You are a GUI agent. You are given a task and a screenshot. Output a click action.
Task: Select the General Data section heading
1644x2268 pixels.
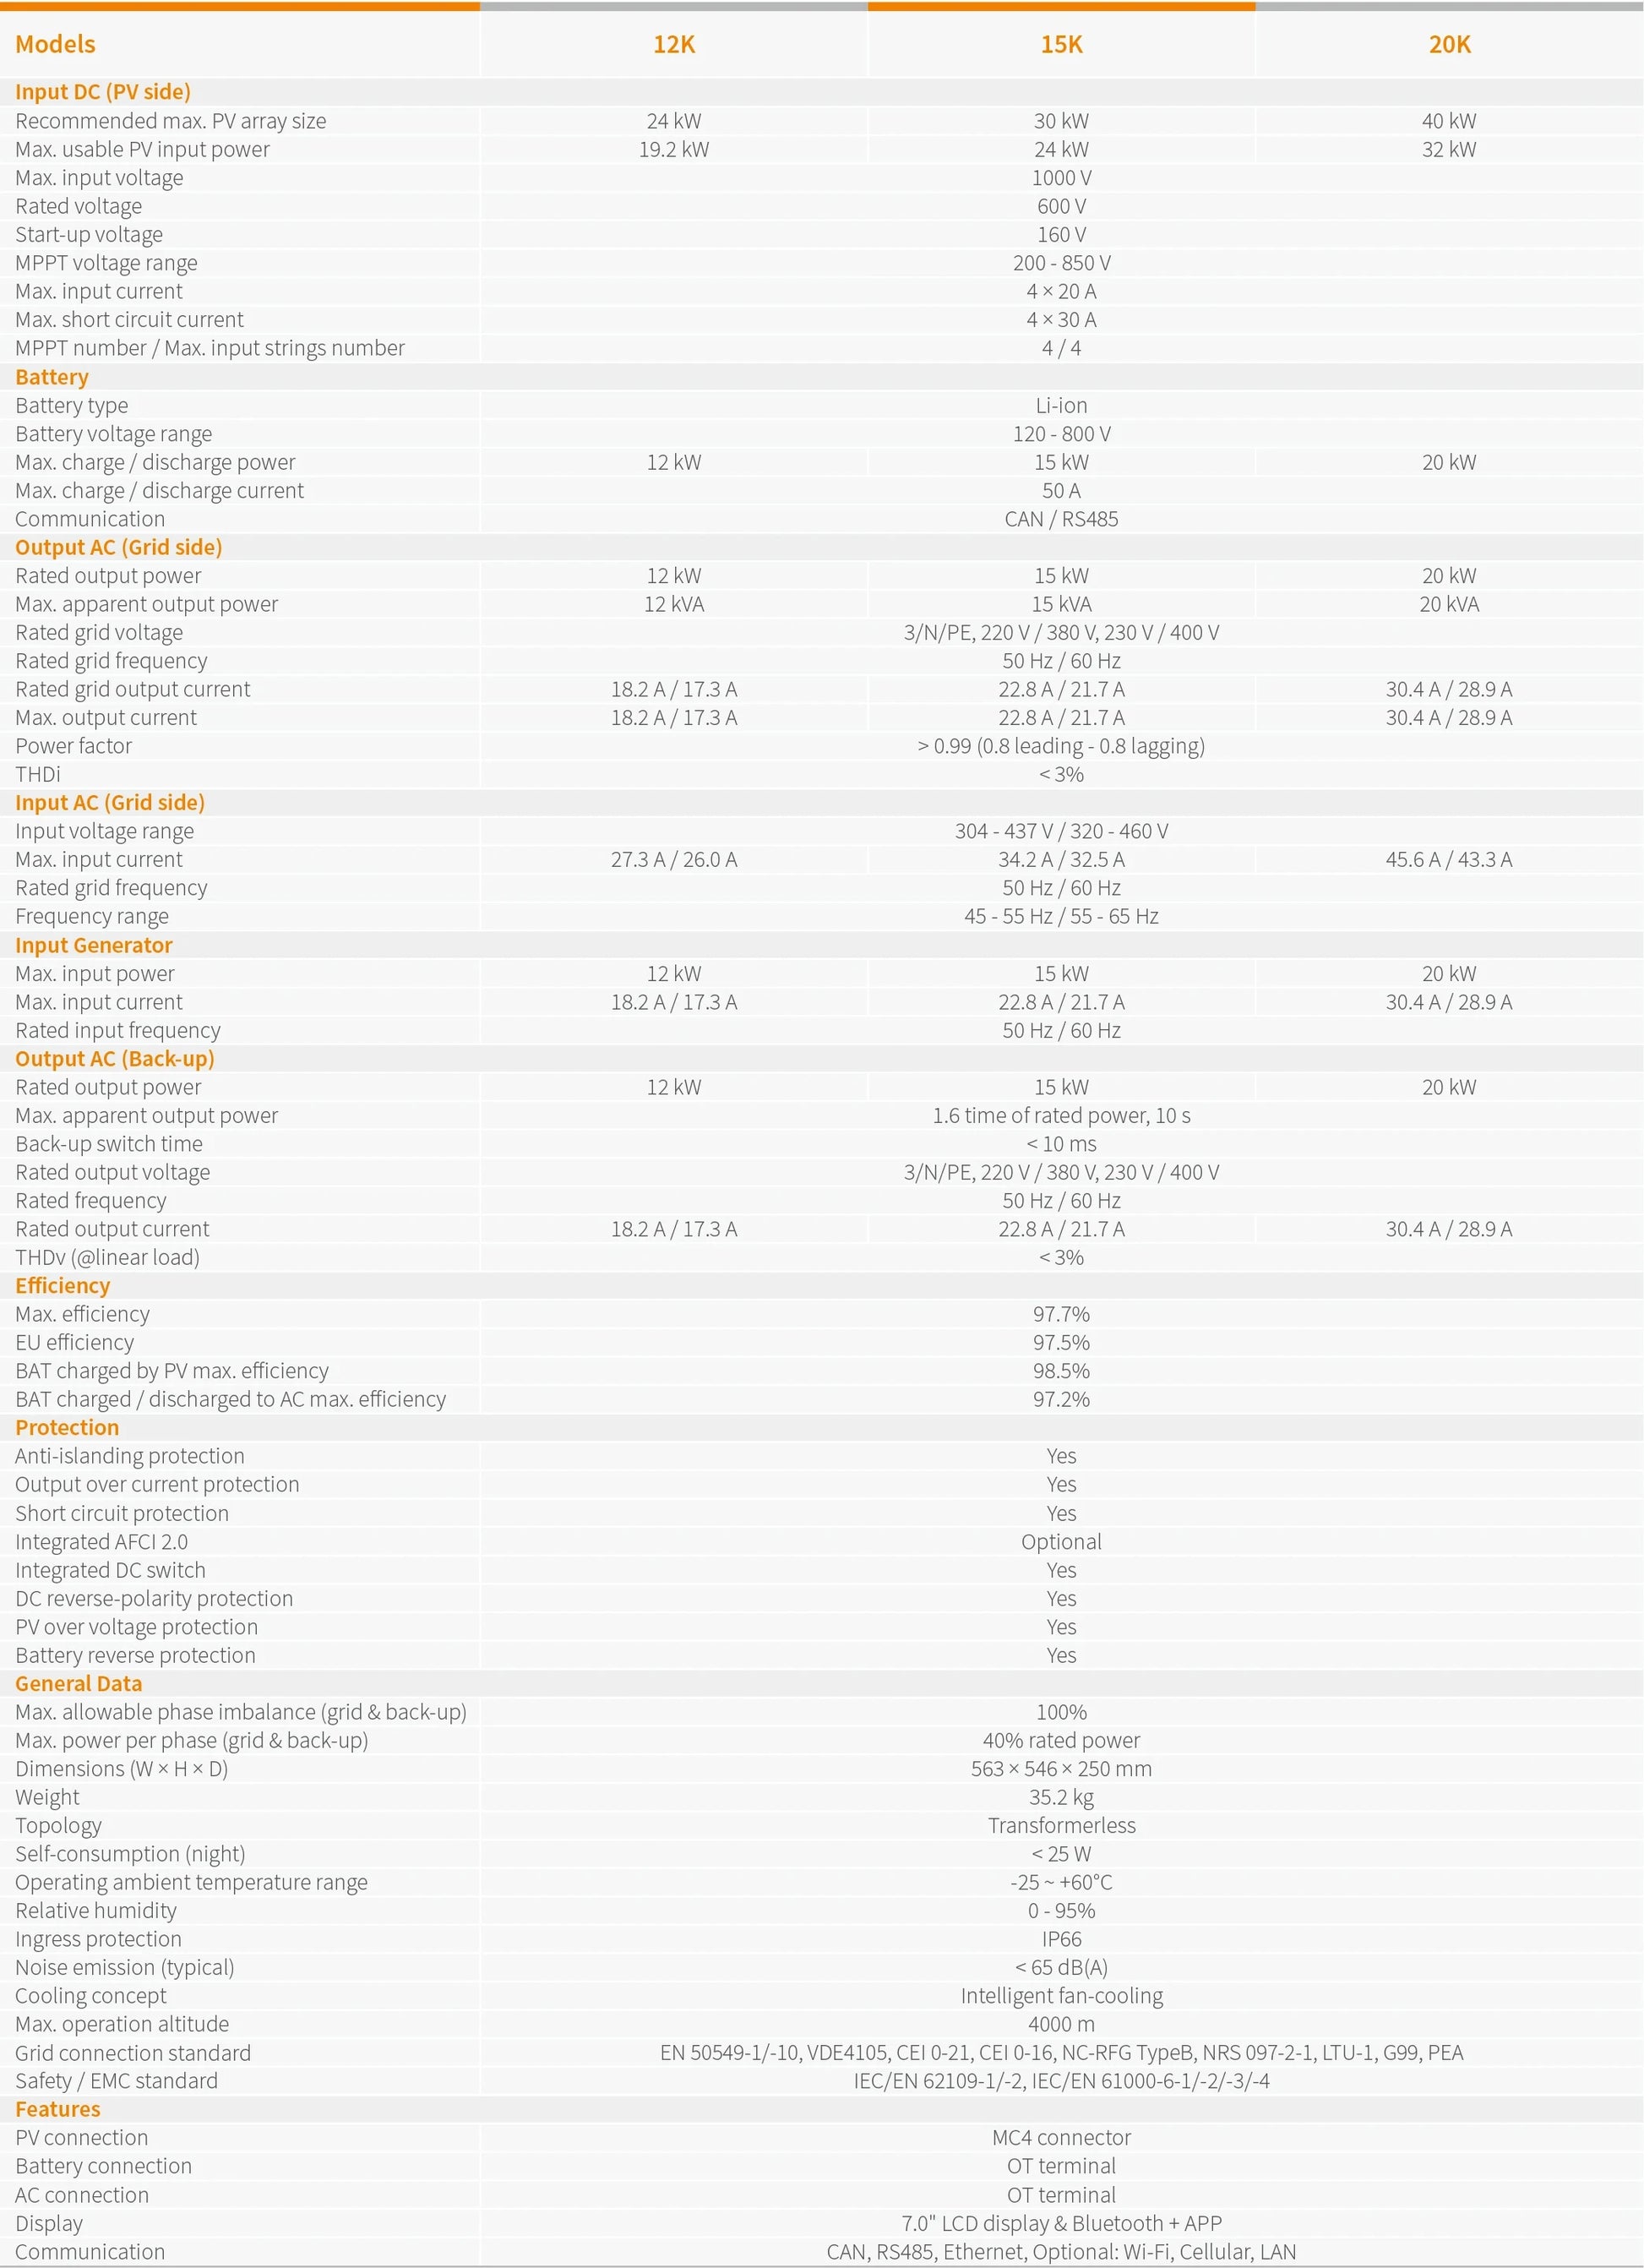point(78,1683)
